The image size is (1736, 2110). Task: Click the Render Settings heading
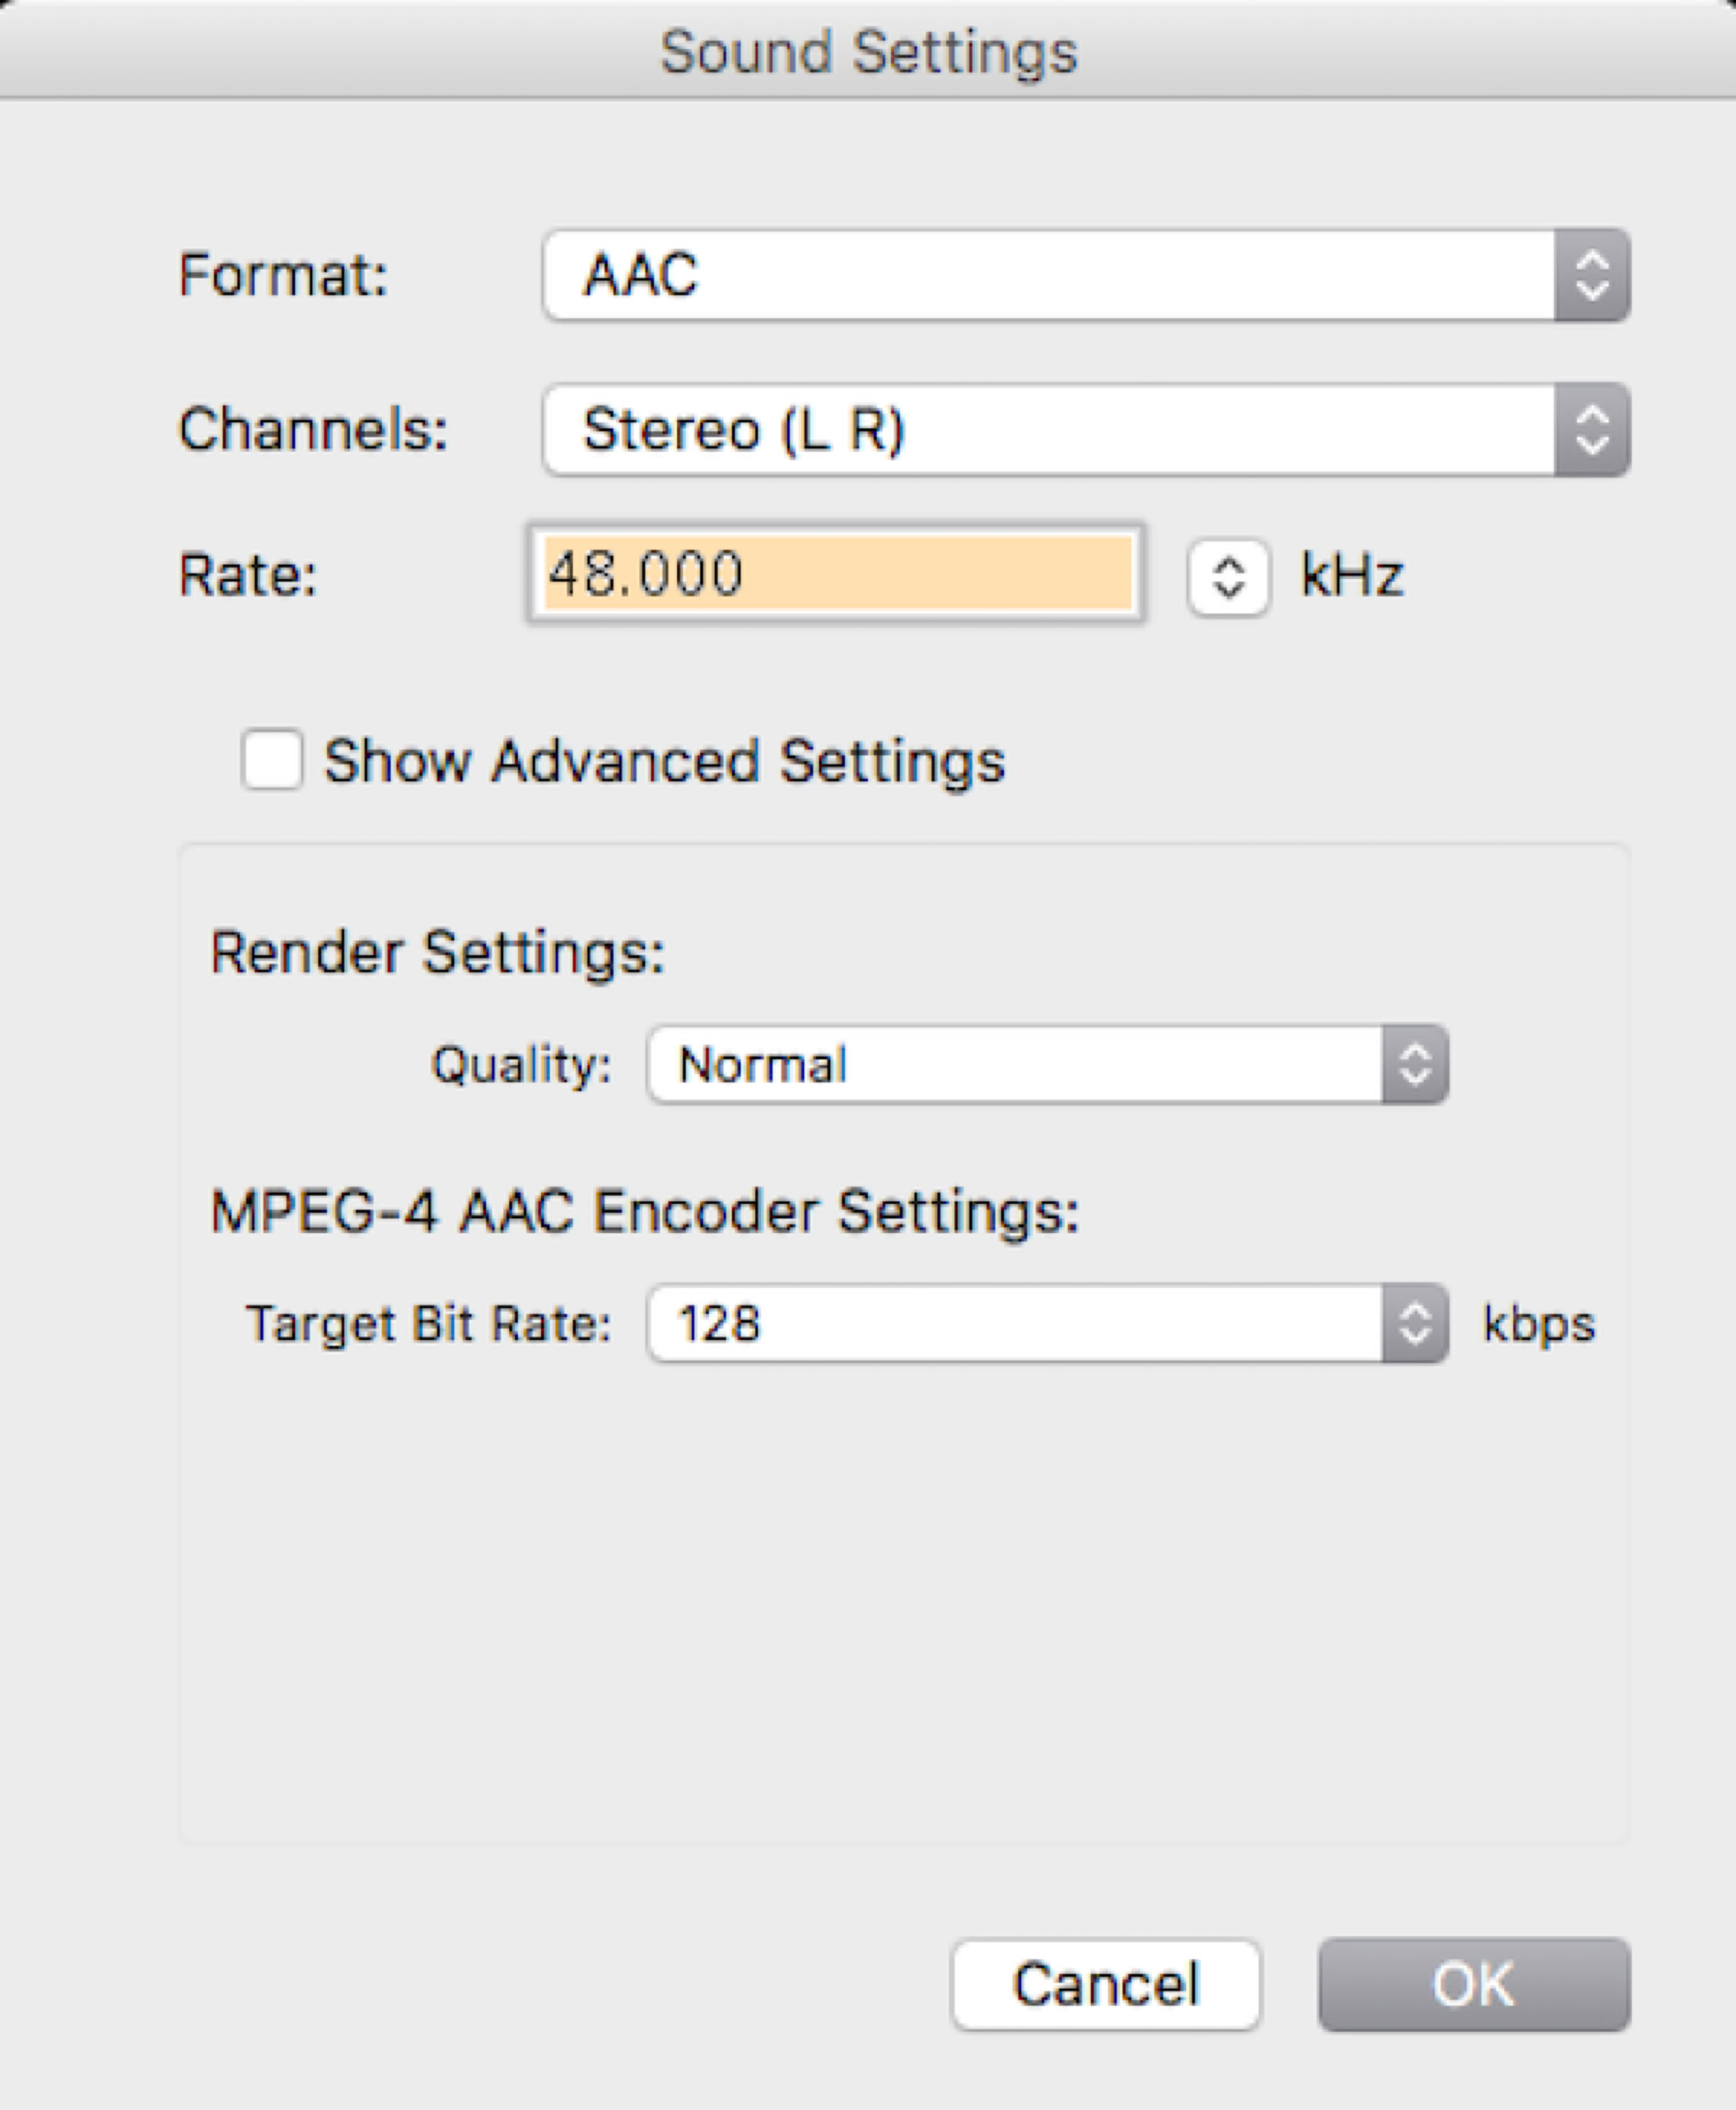pos(437,952)
